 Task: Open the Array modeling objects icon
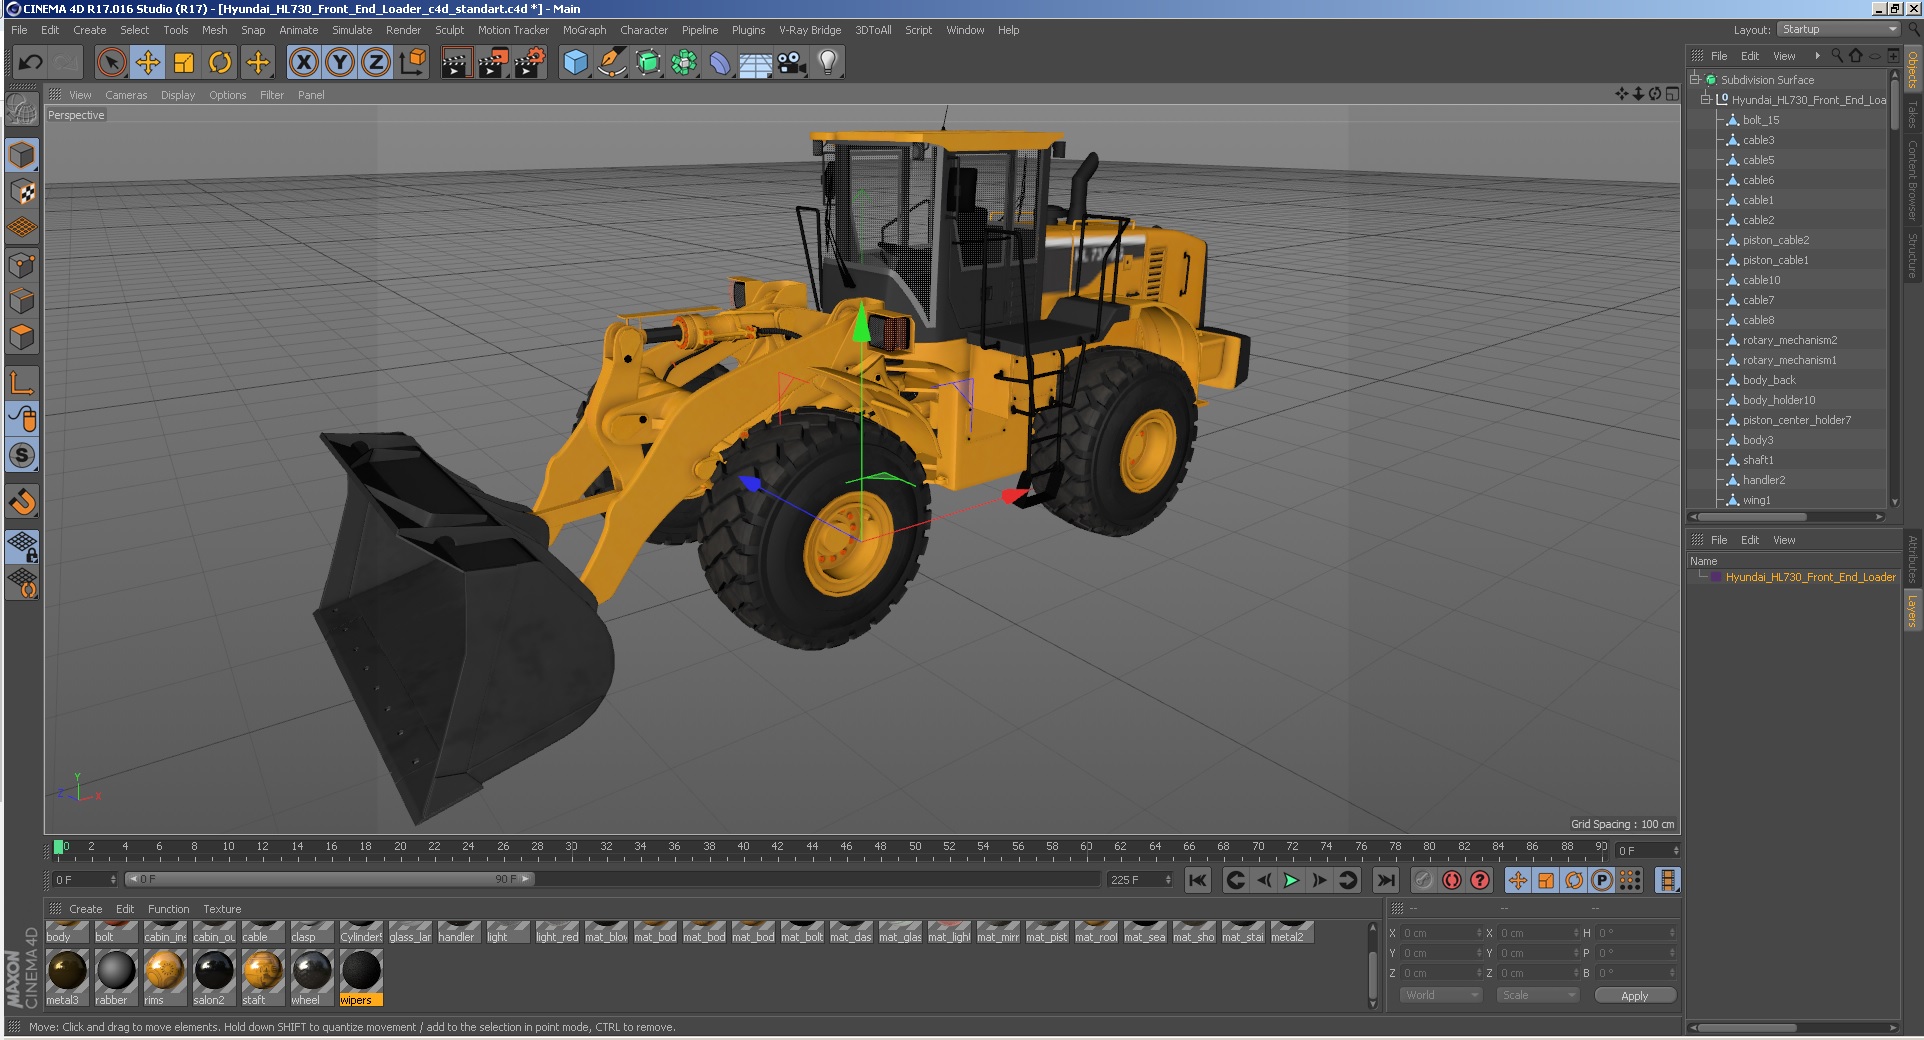684,63
